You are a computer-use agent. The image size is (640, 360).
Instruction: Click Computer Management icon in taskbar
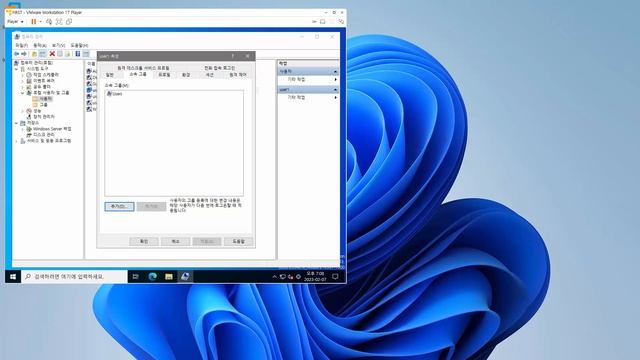[x=185, y=277]
